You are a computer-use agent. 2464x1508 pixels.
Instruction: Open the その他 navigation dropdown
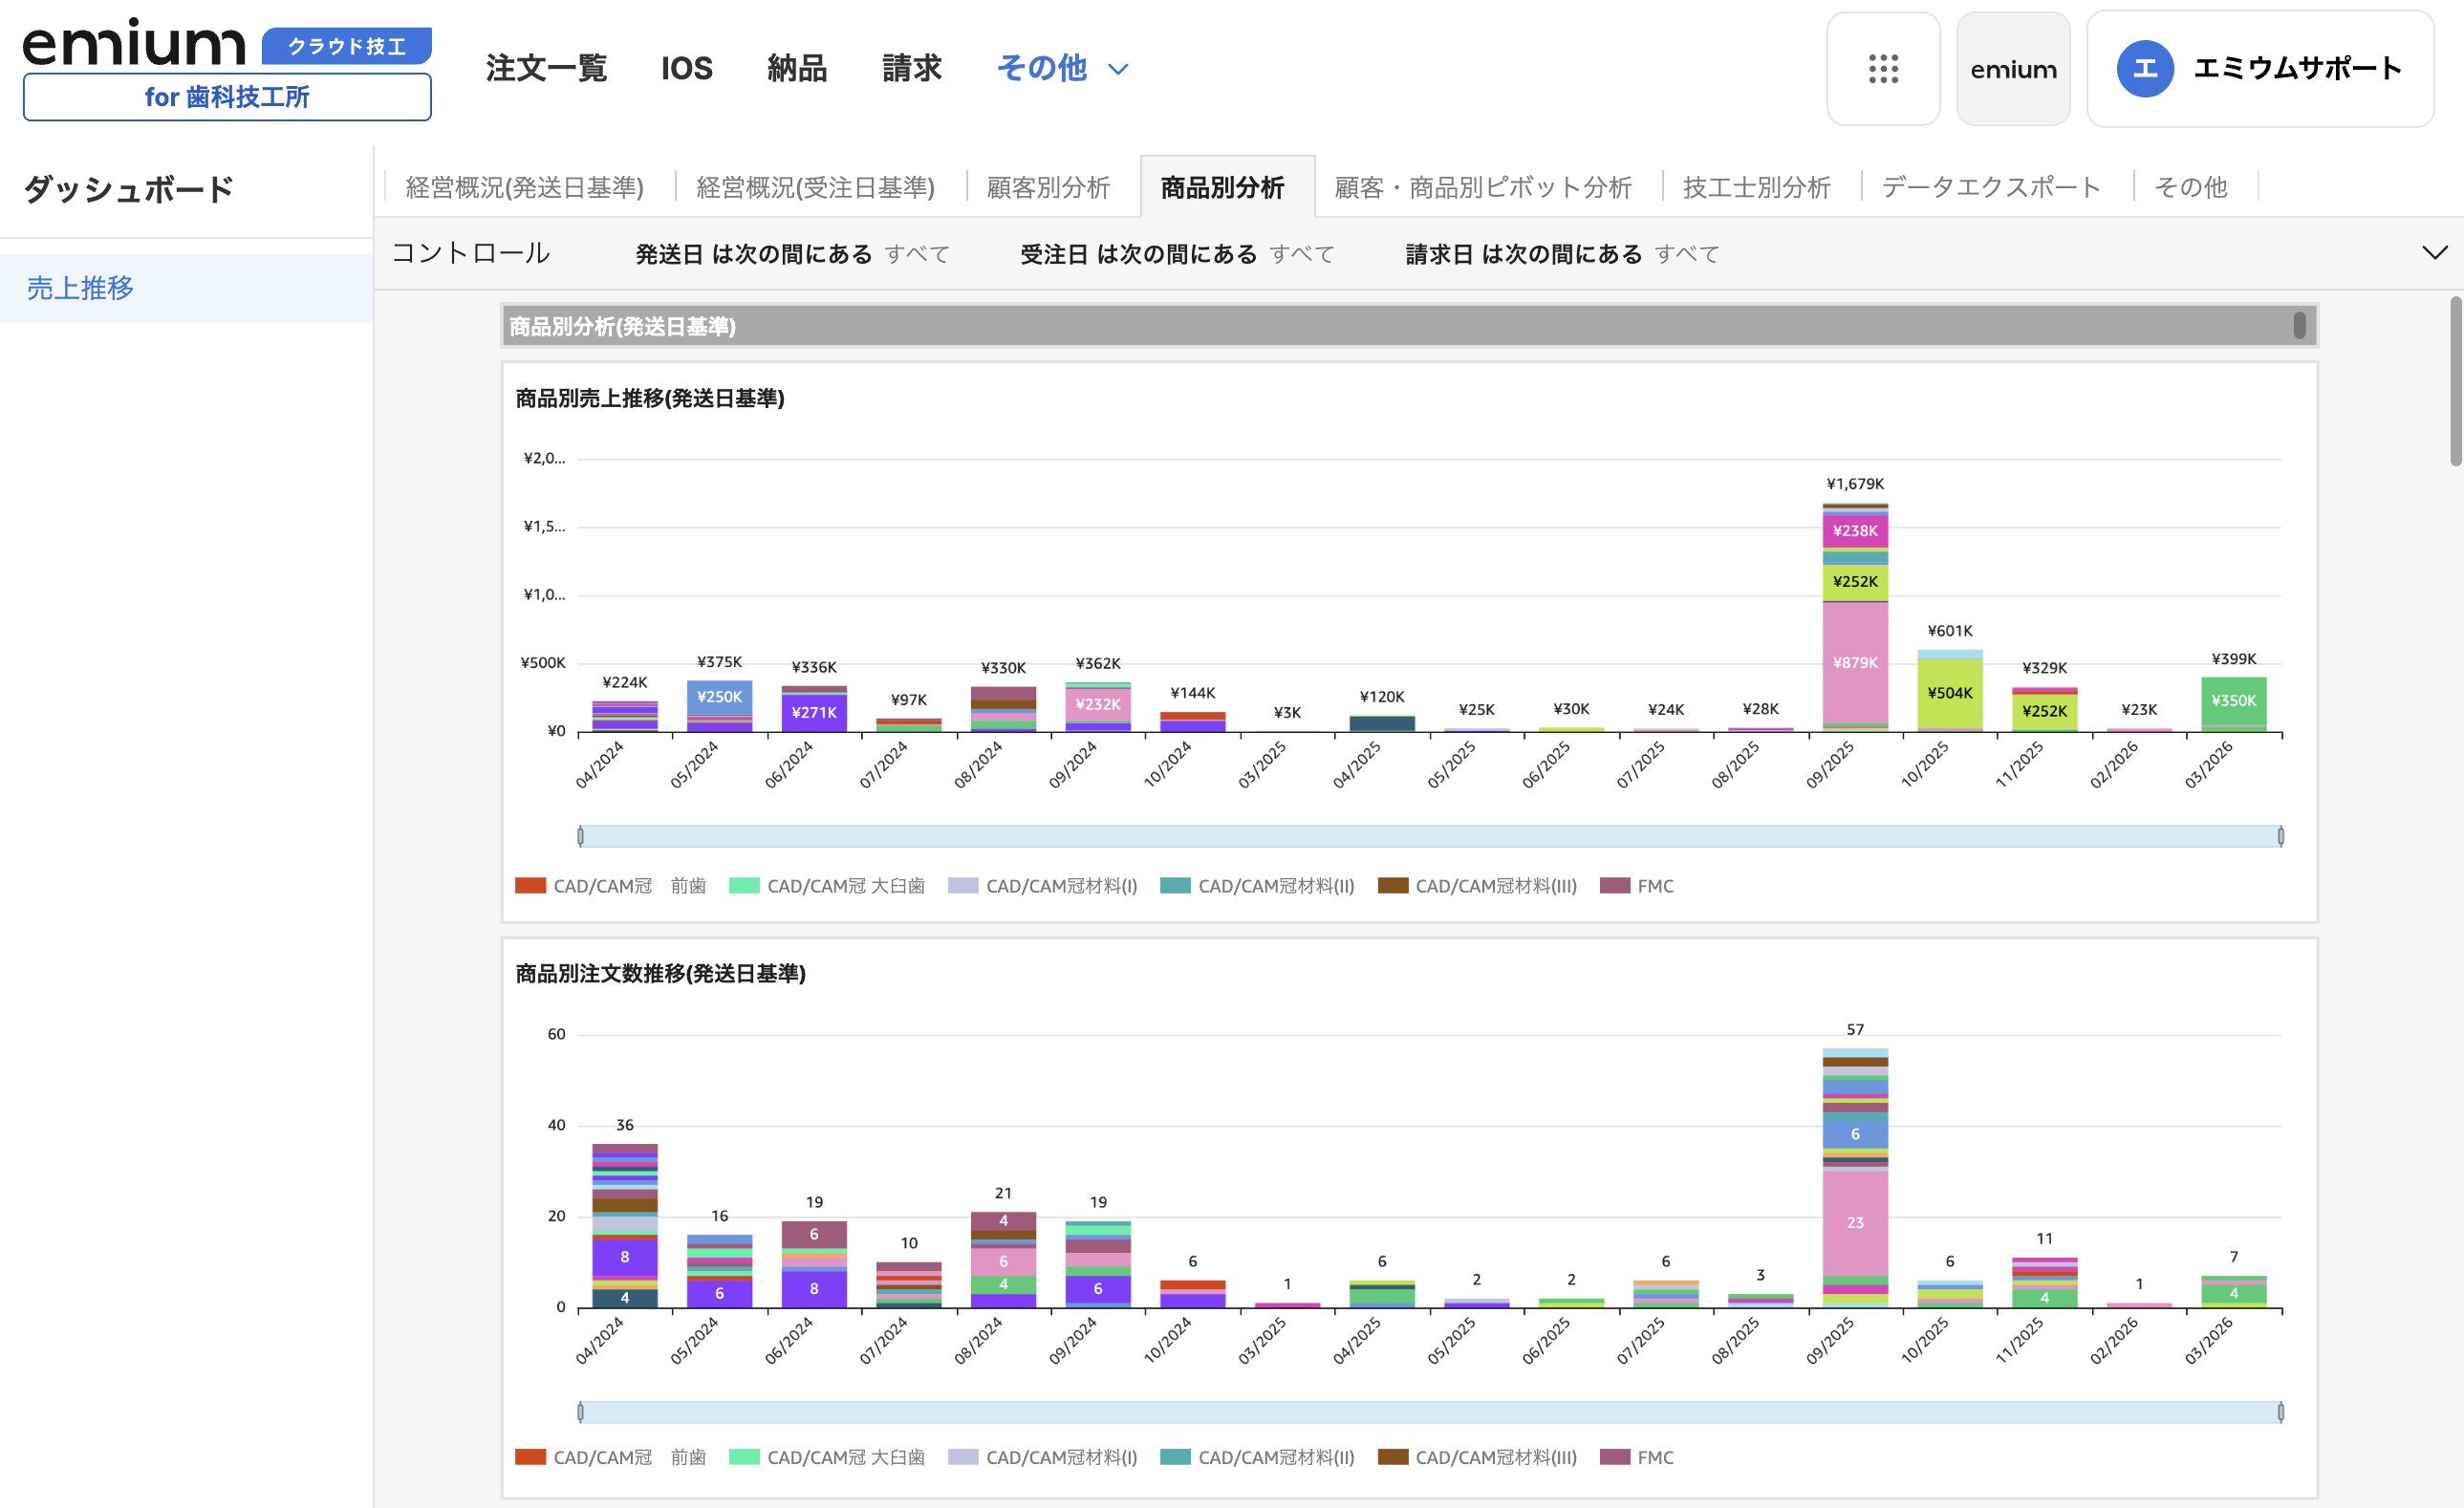point(1062,68)
